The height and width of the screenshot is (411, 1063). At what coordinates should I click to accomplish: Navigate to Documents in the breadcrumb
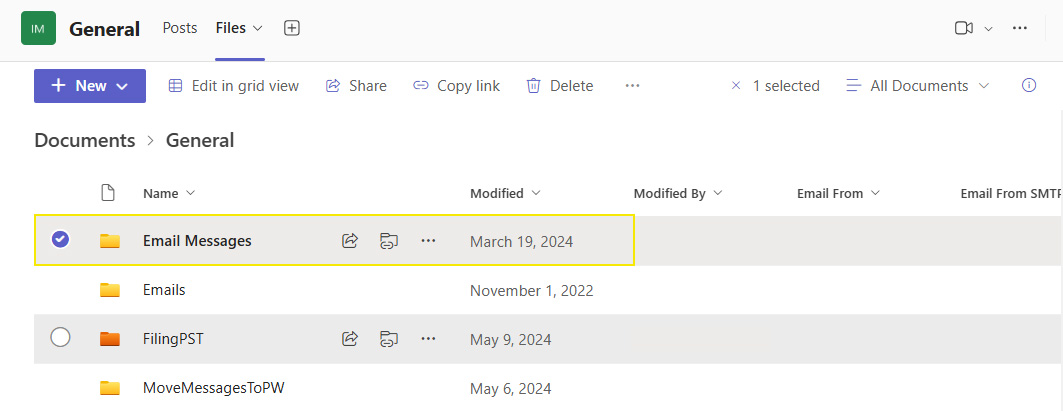tap(85, 141)
